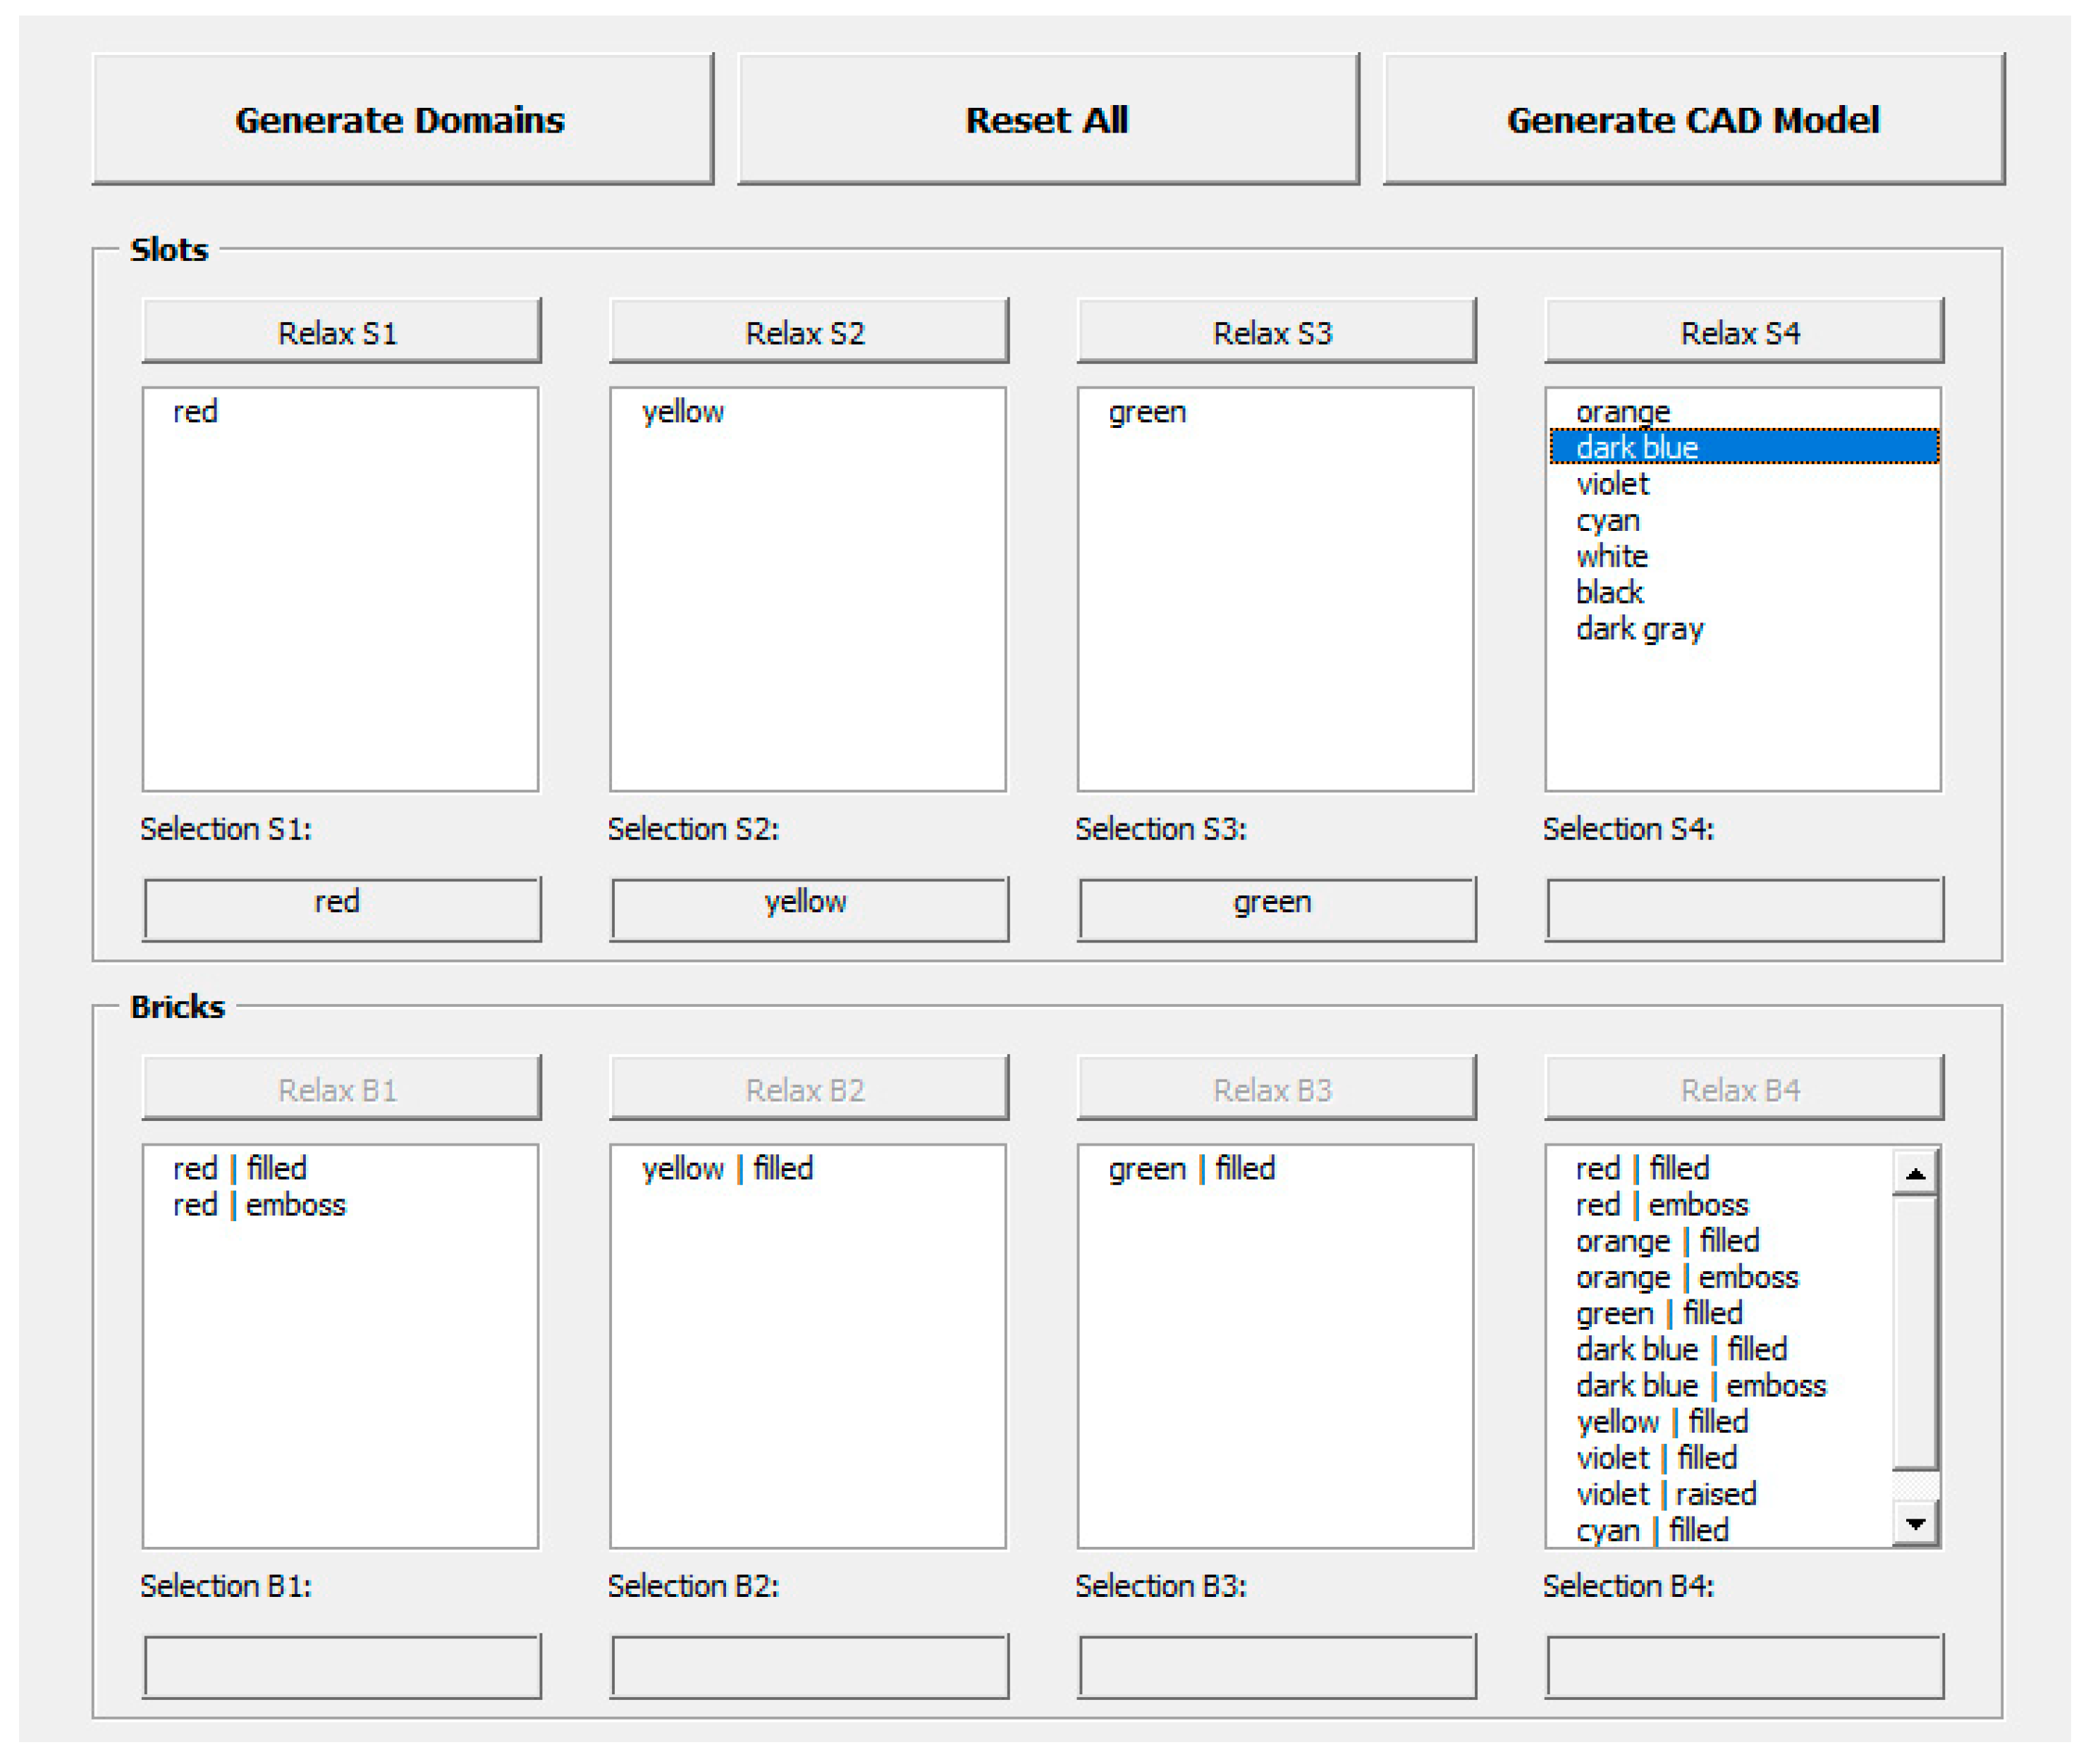2093x1764 pixels.
Task: Select orange in the S4 list
Action: [1622, 411]
